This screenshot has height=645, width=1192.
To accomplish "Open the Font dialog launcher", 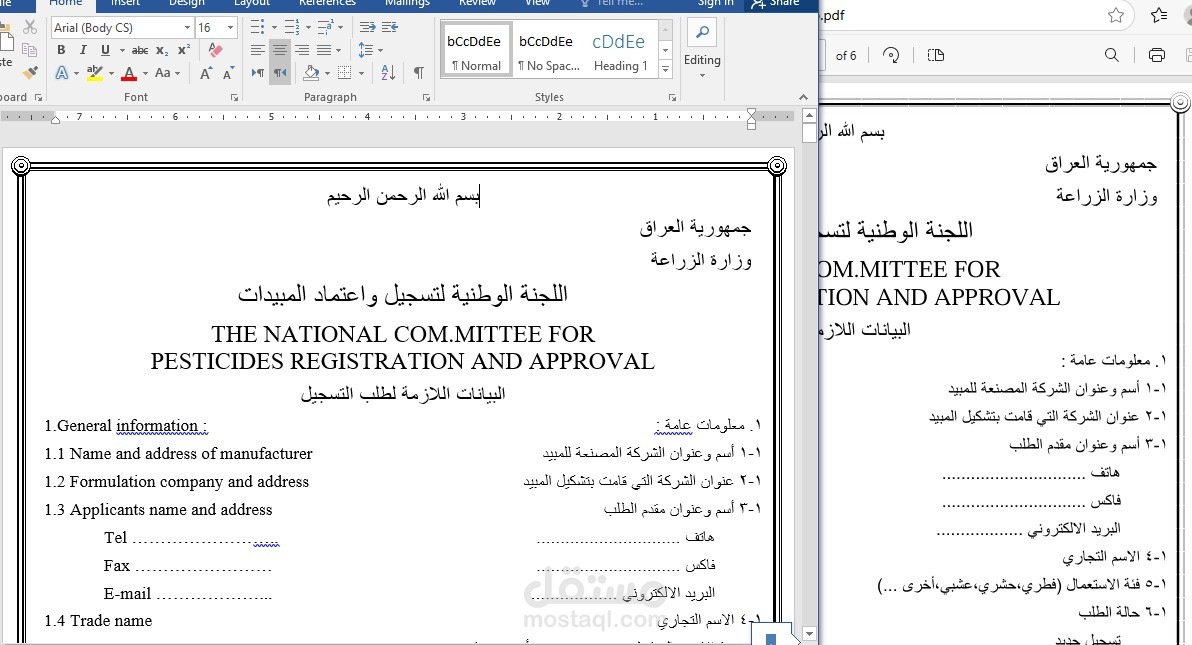I will [234, 97].
